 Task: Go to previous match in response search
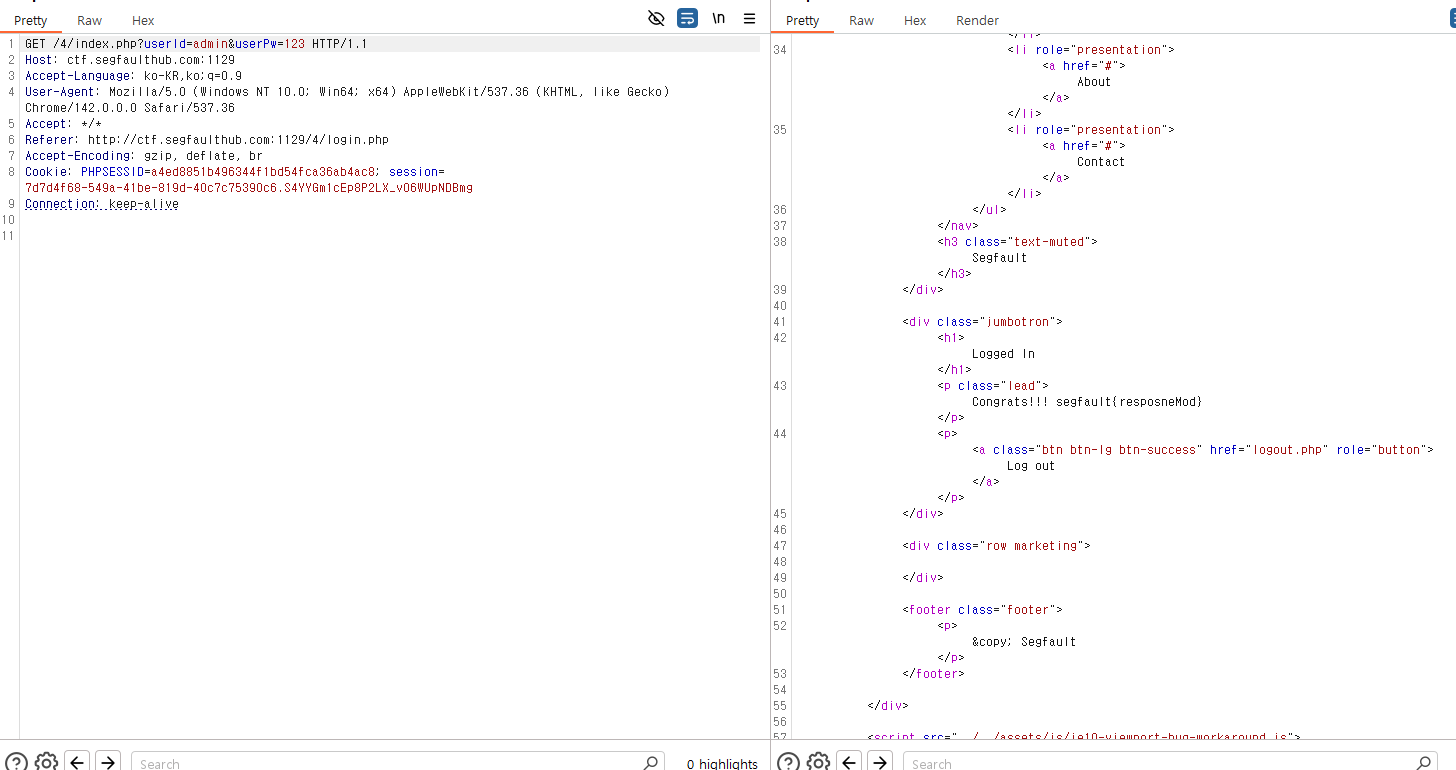click(850, 762)
